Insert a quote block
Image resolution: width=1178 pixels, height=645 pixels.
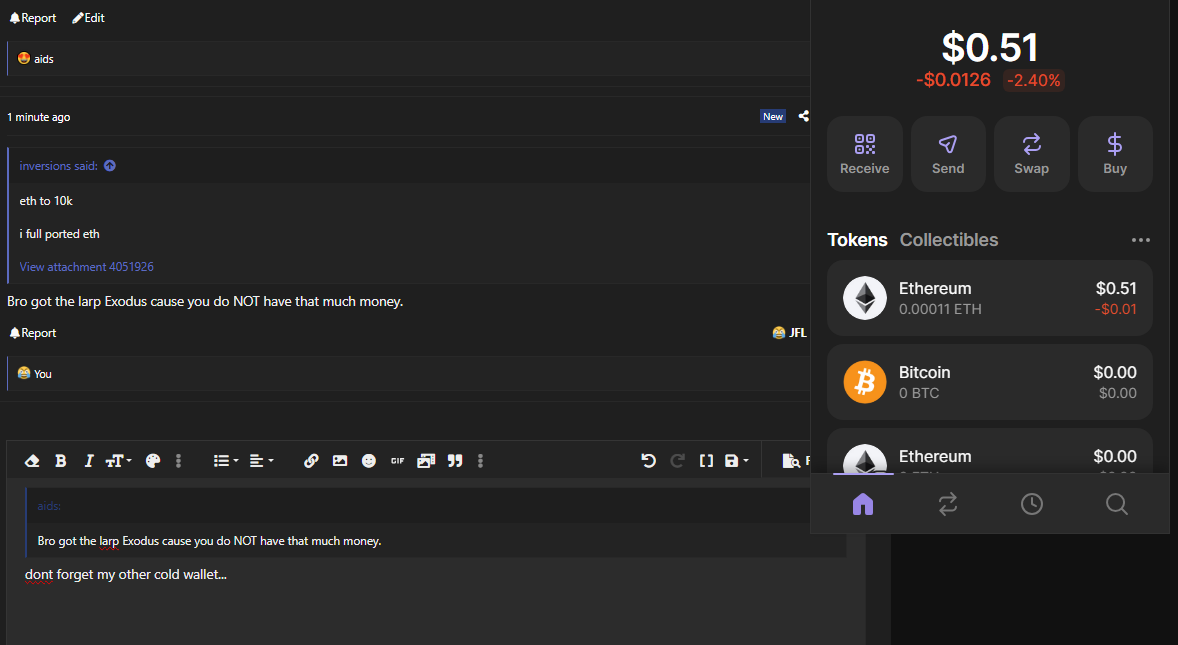pos(455,460)
